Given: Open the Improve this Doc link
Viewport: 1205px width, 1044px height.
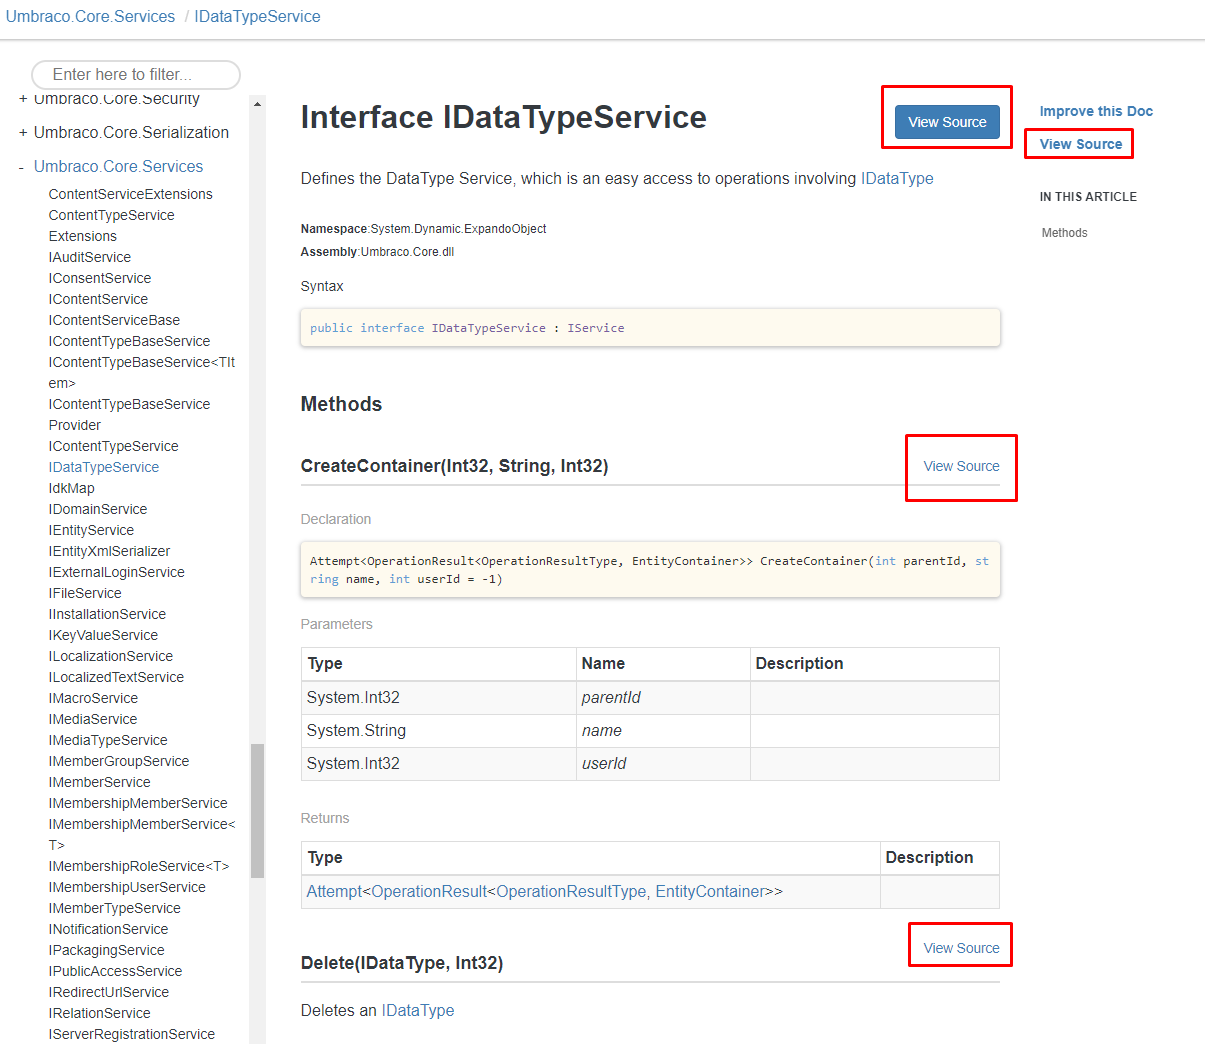Looking at the screenshot, I should click(1096, 111).
